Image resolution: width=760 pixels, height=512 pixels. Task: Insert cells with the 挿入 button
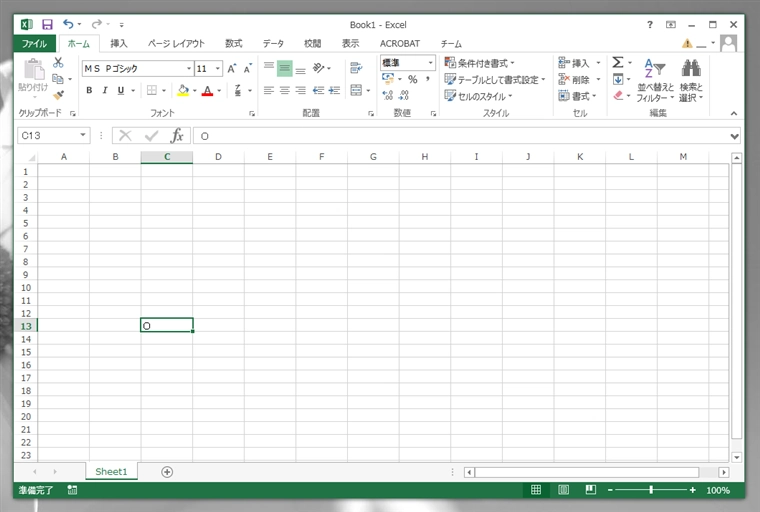(x=574, y=63)
